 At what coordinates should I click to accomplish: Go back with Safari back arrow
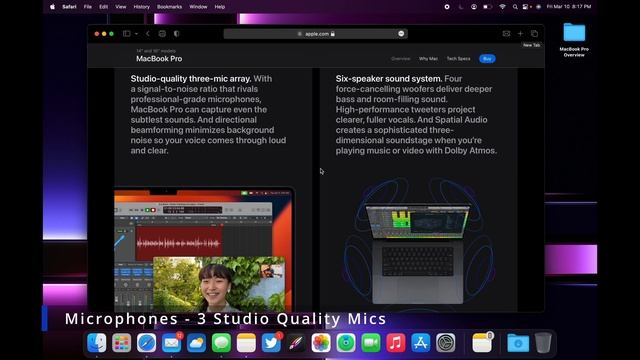click(148, 34)
